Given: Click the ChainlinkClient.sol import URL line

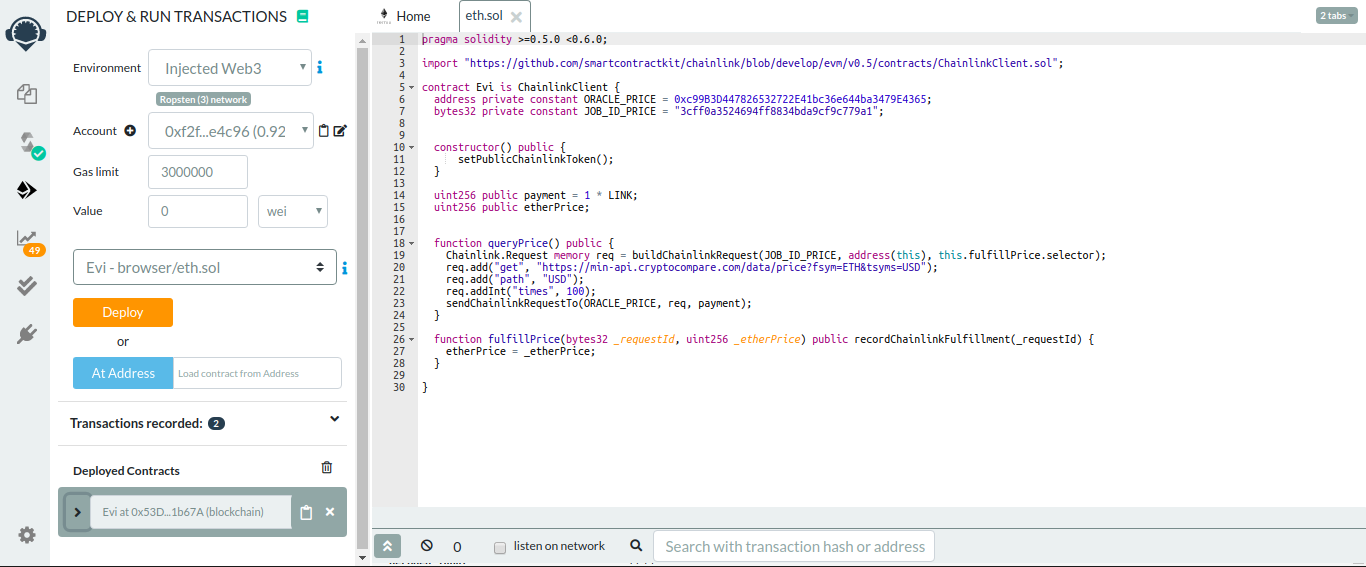Looking at the screenshot, I should point(742,63).
